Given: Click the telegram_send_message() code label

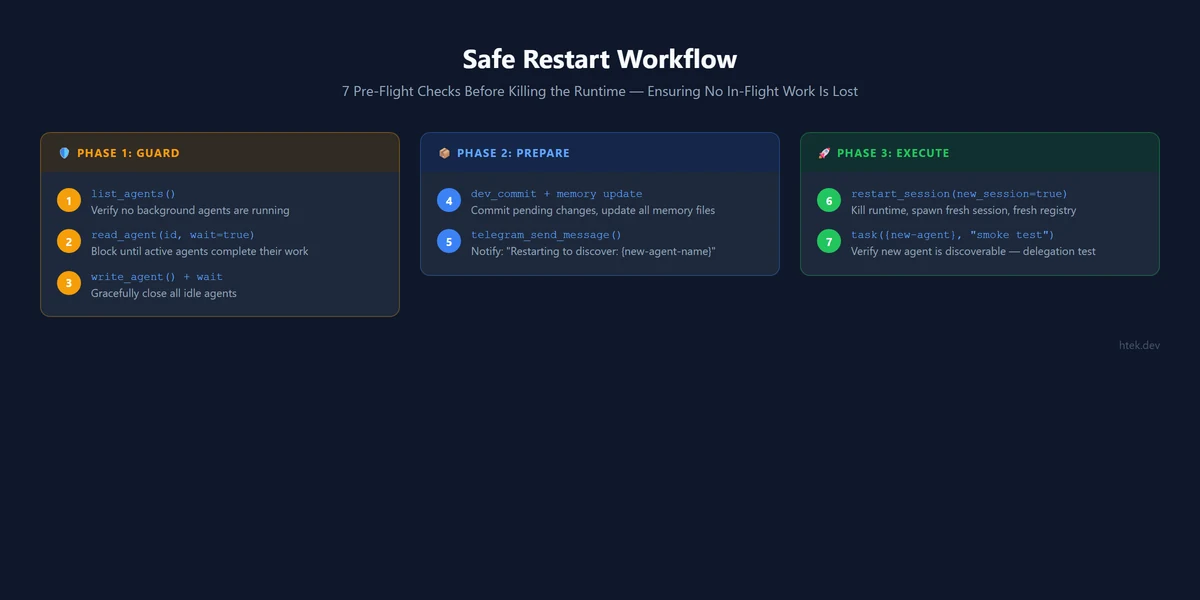Looking at the screenshot, I should [546, 235].
